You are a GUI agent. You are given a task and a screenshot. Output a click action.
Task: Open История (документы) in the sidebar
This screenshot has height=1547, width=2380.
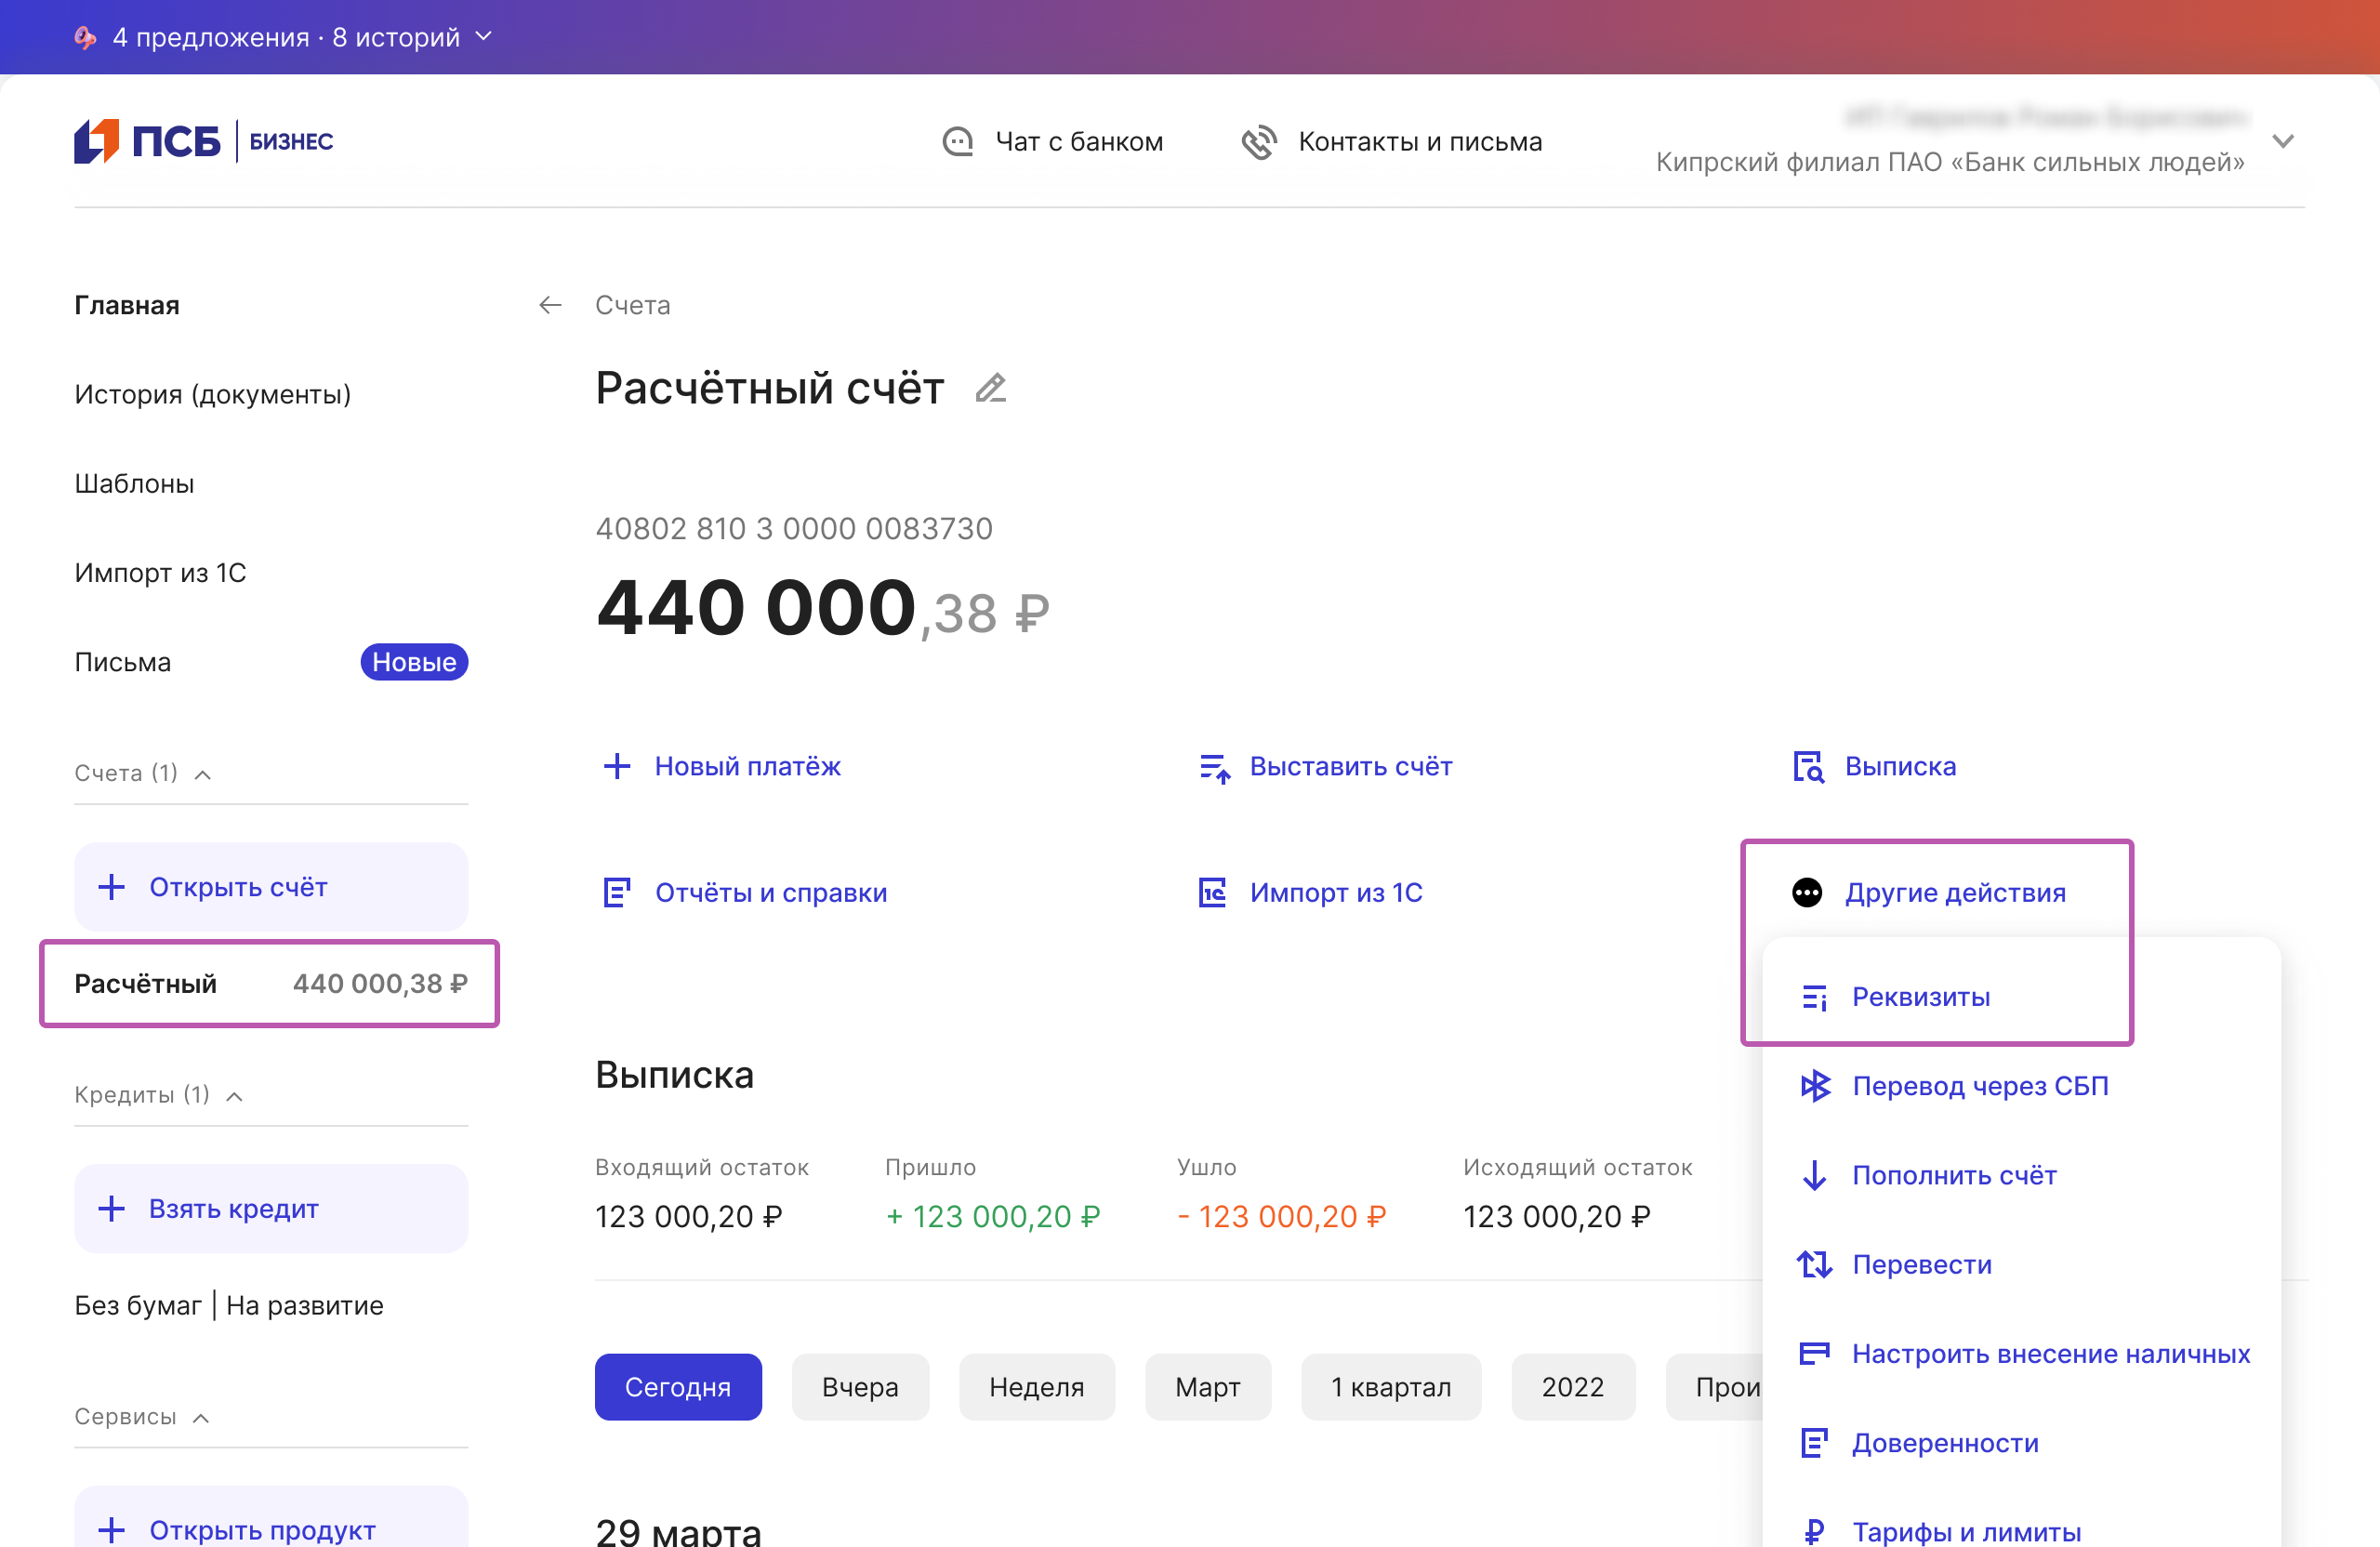[x=213, y=394]
